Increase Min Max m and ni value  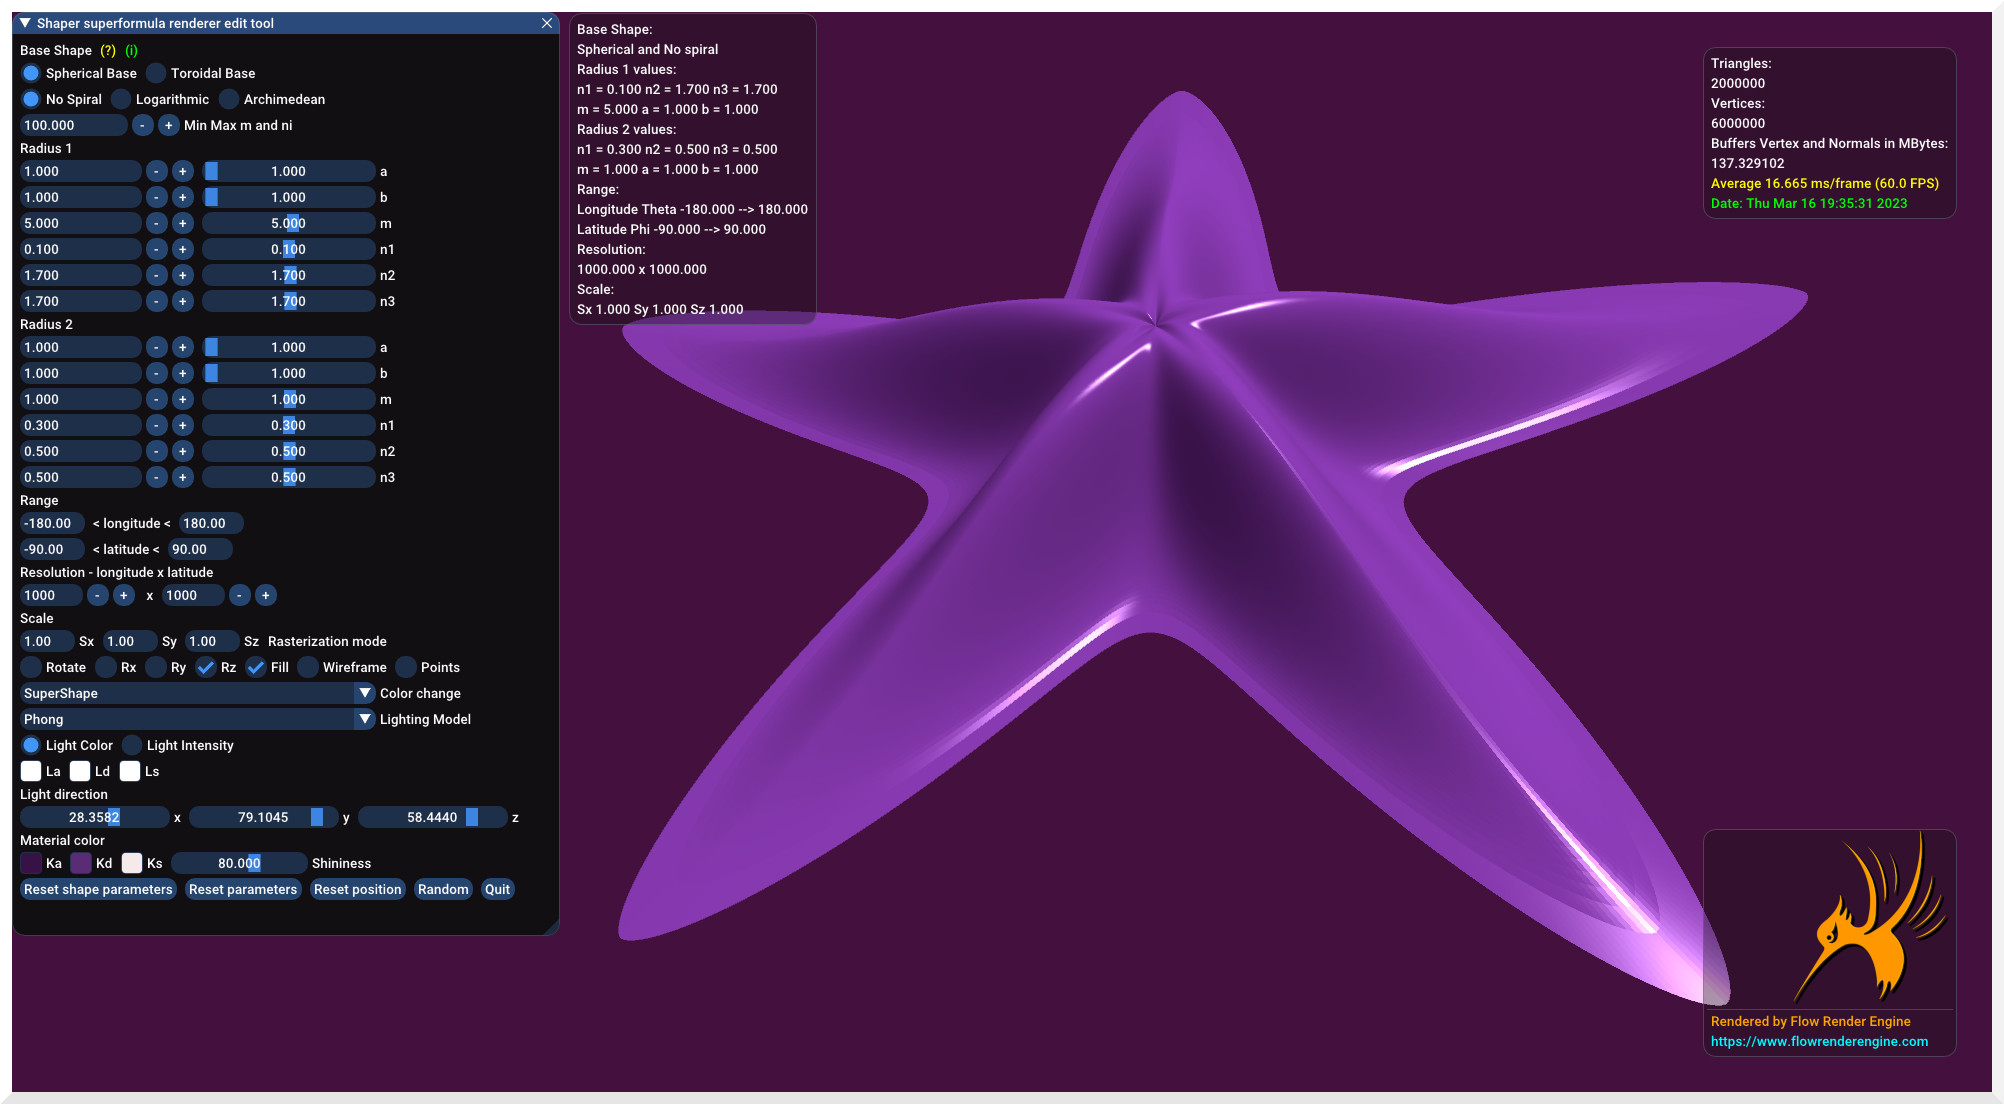coord(169,125)
